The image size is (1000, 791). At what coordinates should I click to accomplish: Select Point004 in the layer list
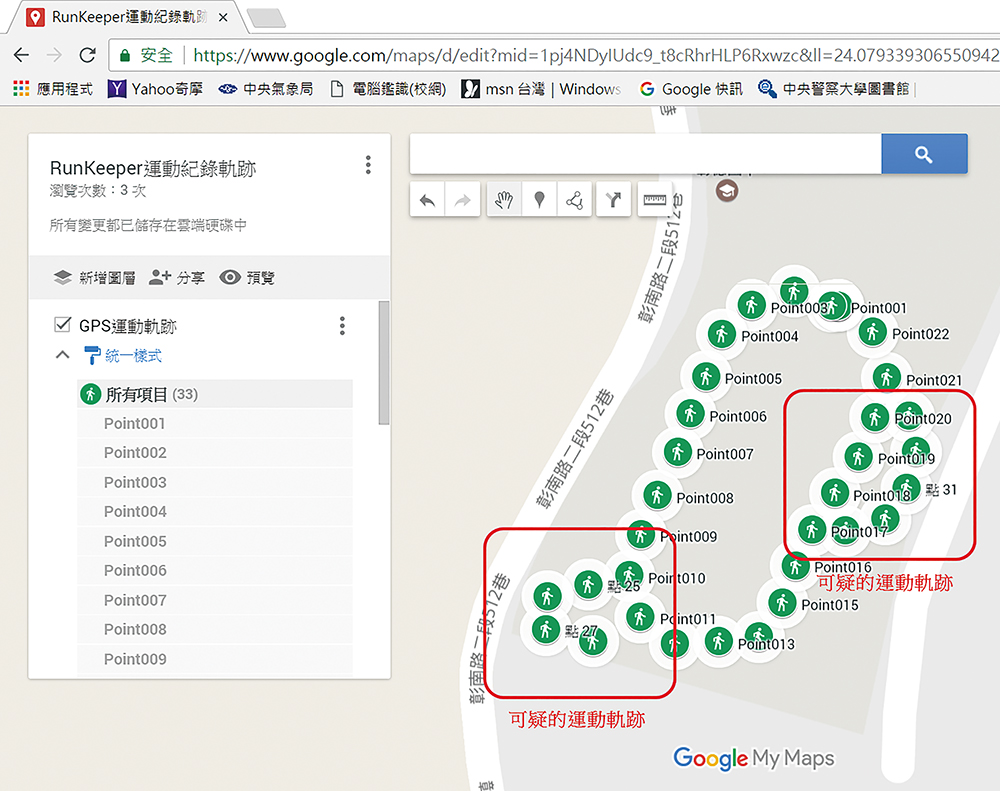(215, 512)
